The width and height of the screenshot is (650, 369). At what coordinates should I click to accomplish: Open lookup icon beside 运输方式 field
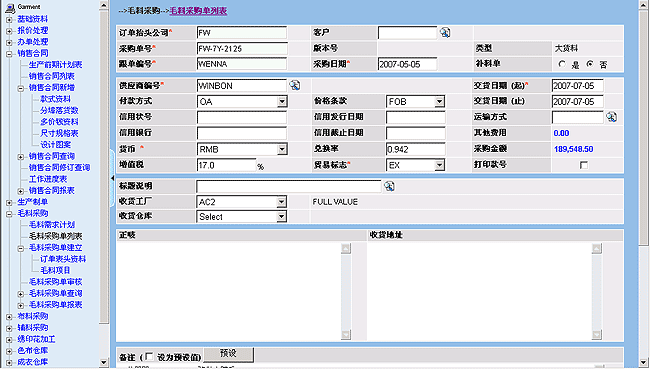pos(611,117)
